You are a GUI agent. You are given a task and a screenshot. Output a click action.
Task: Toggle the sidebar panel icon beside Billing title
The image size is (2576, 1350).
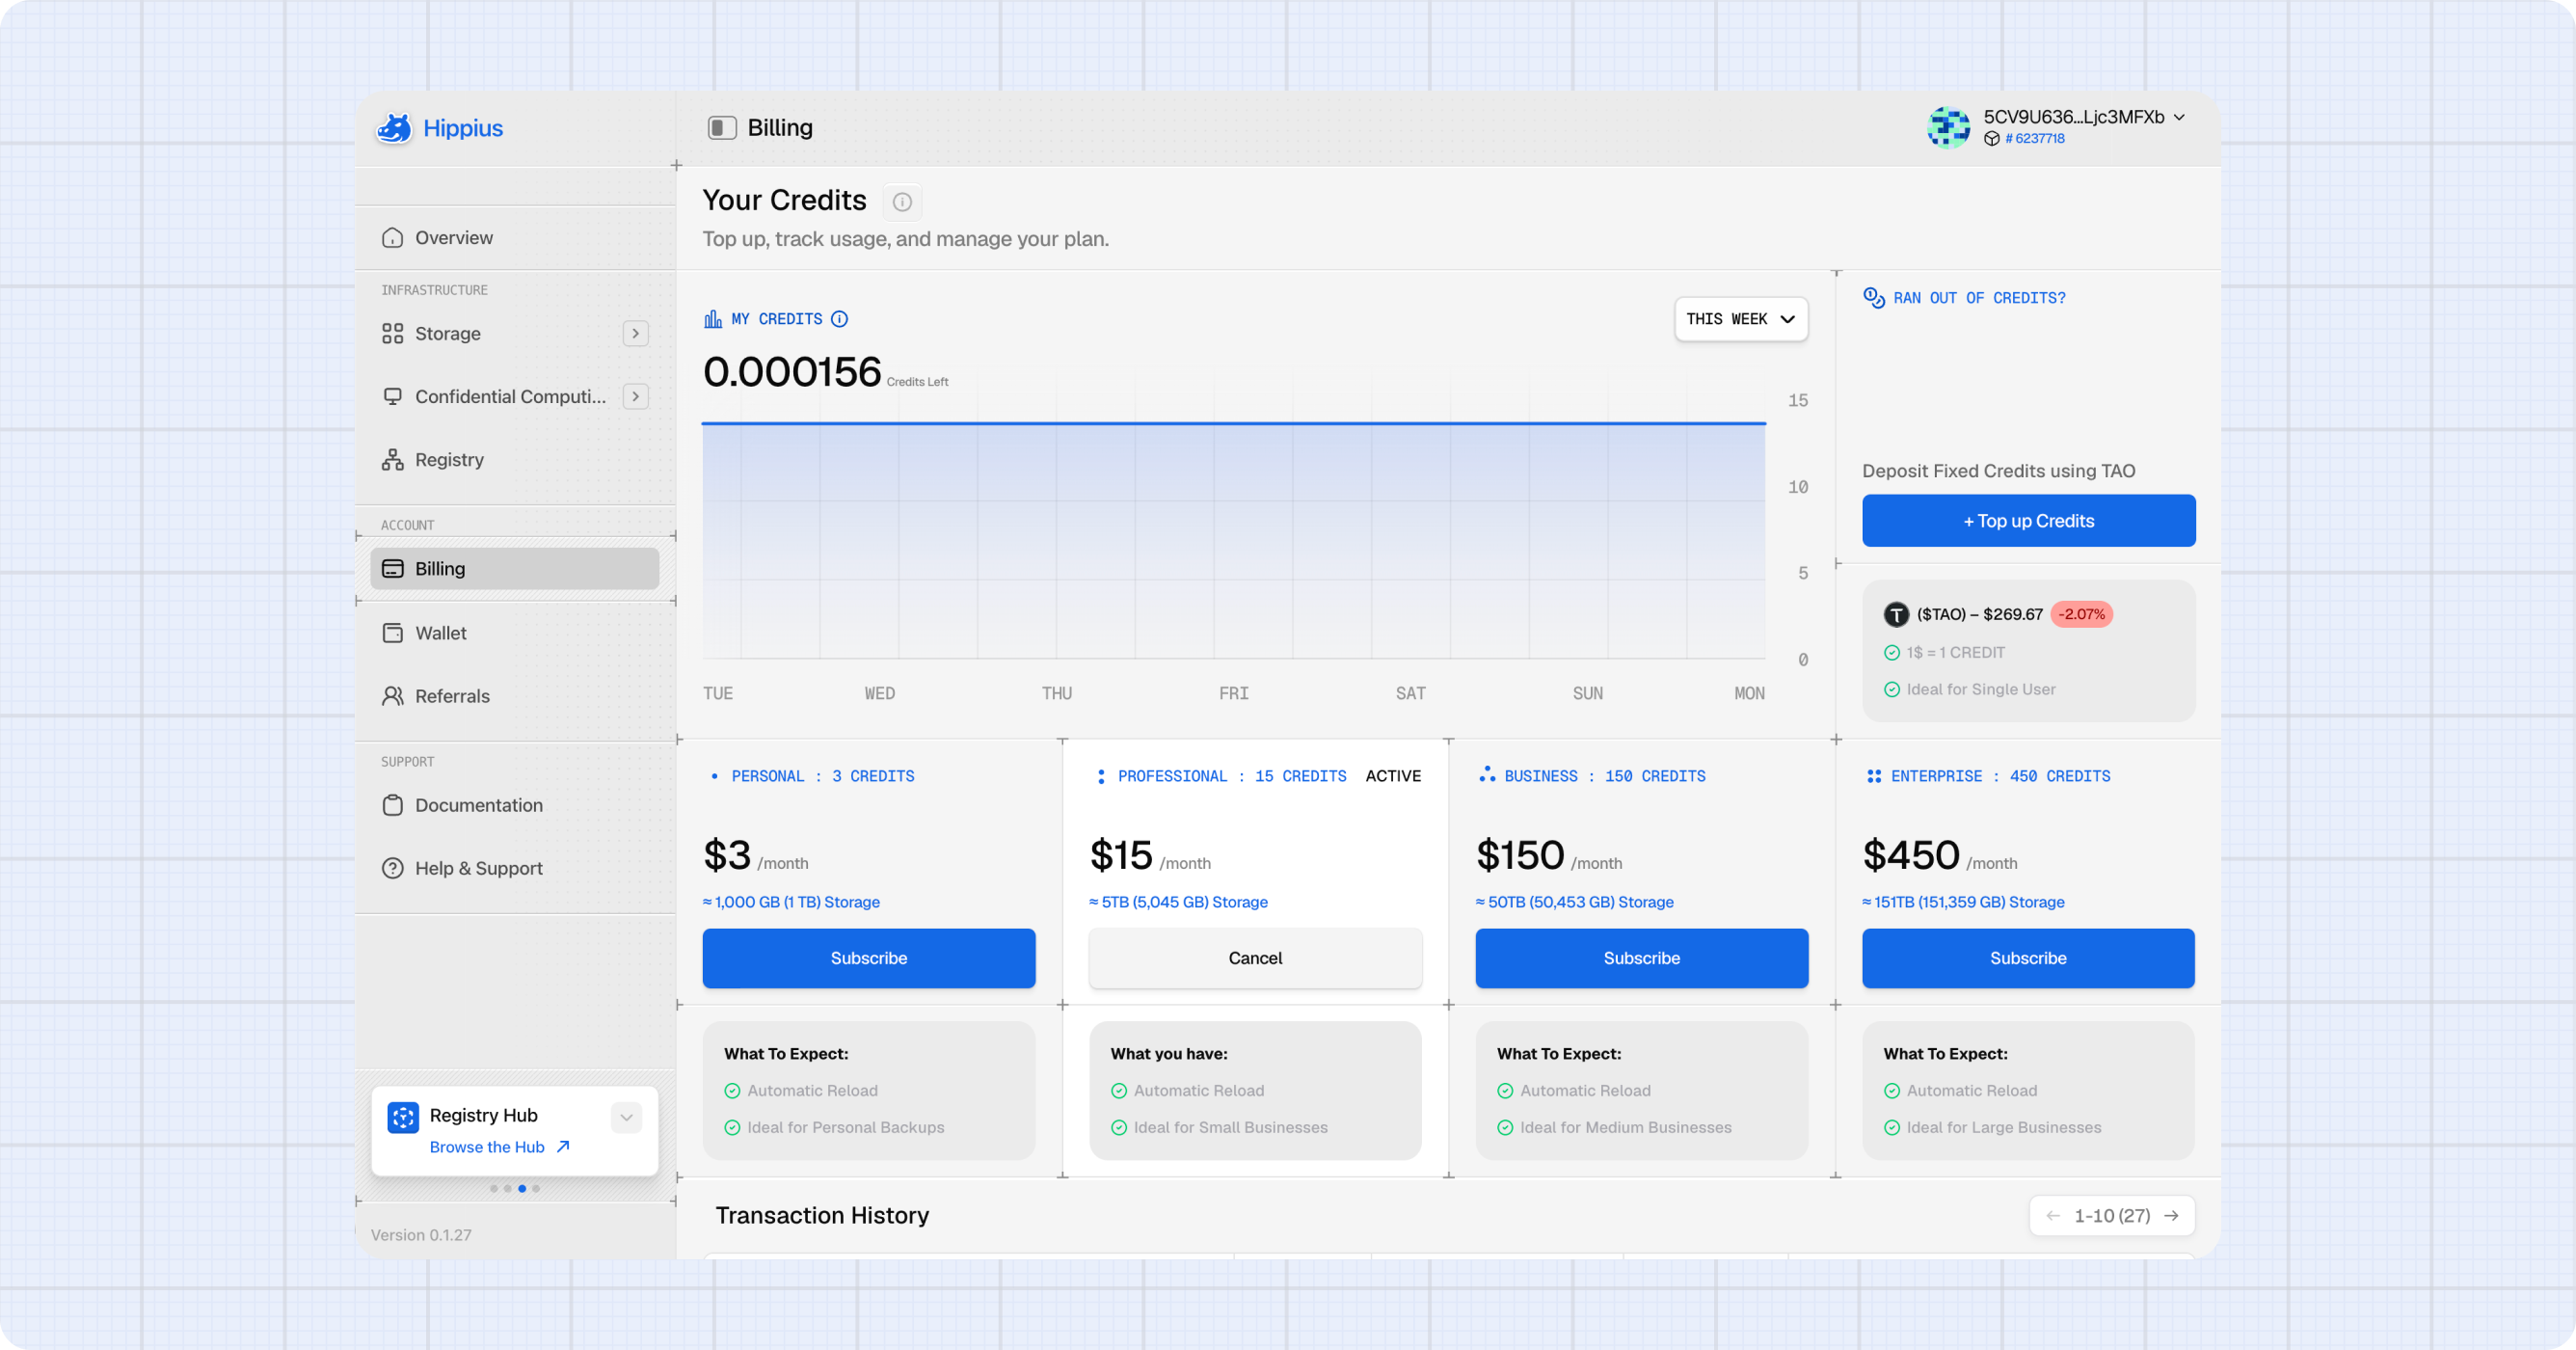point(722,128)
